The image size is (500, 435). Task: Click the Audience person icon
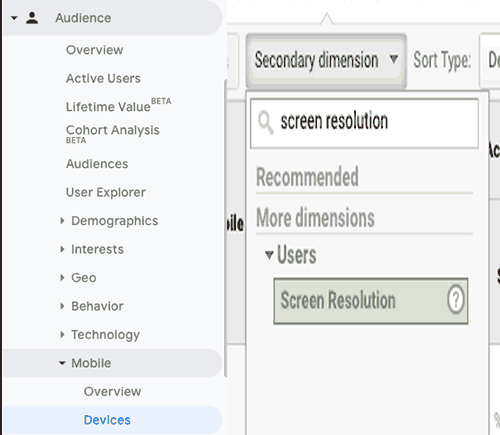pyautogui.click(x=32, y=18)
